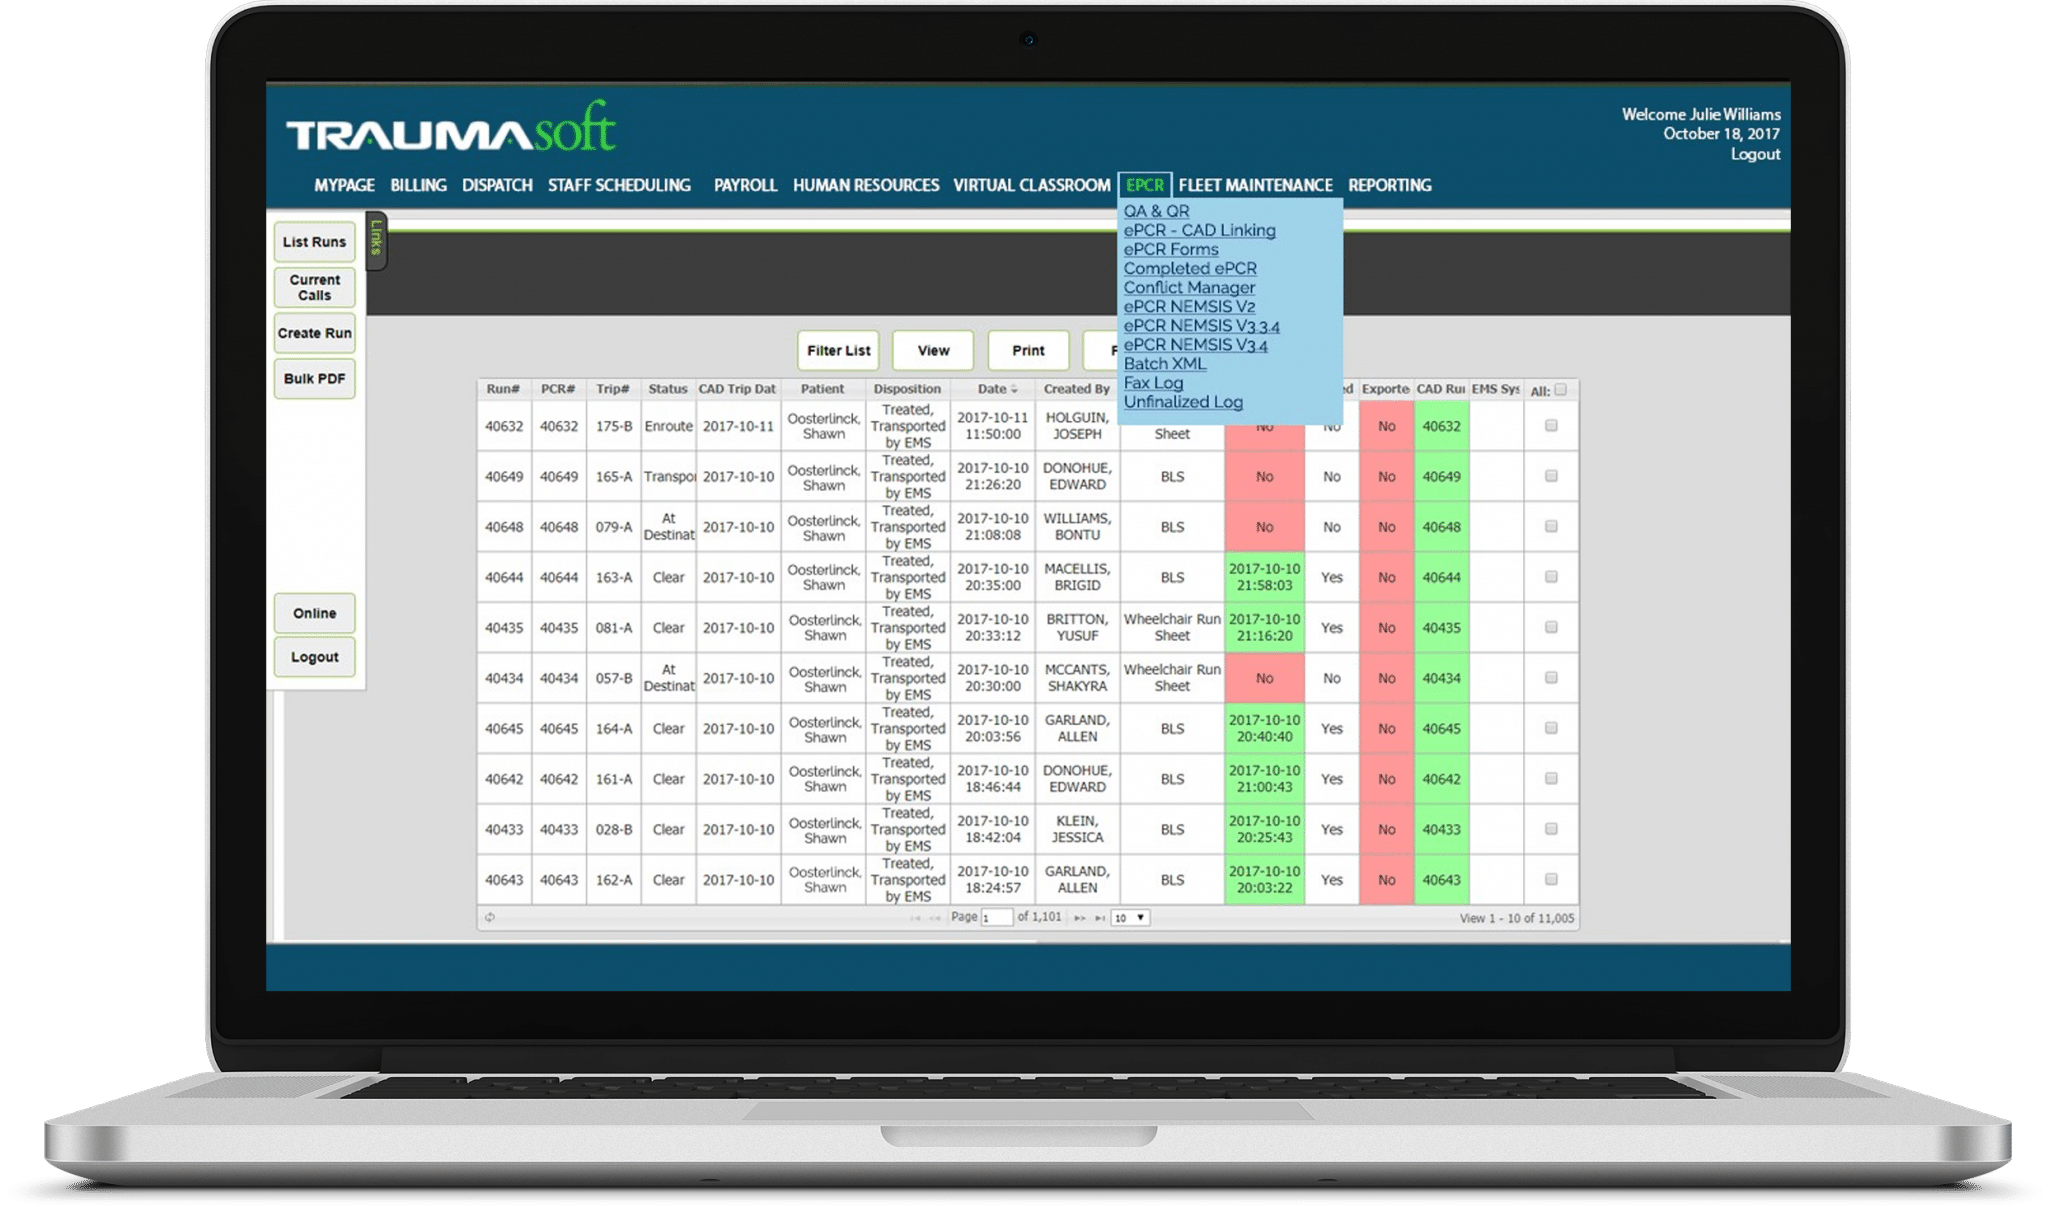
Task: Jump to the last page of results
Action: pos(1100,916)
